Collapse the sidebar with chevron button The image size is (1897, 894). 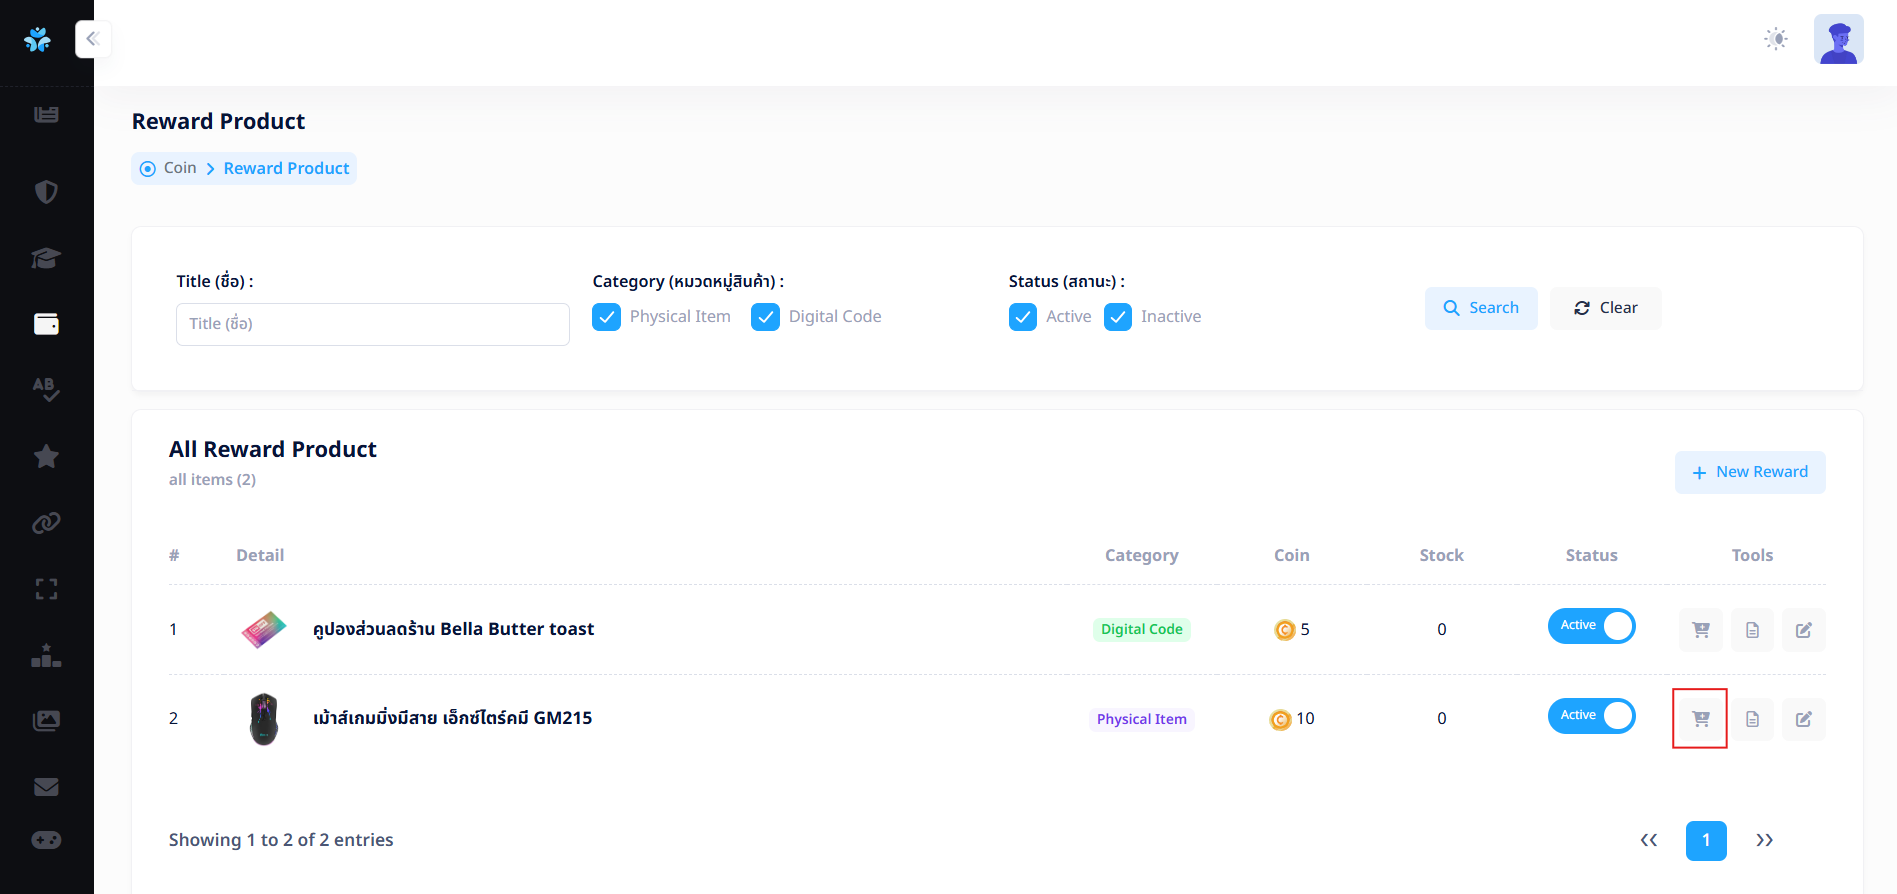click(93, 39)
